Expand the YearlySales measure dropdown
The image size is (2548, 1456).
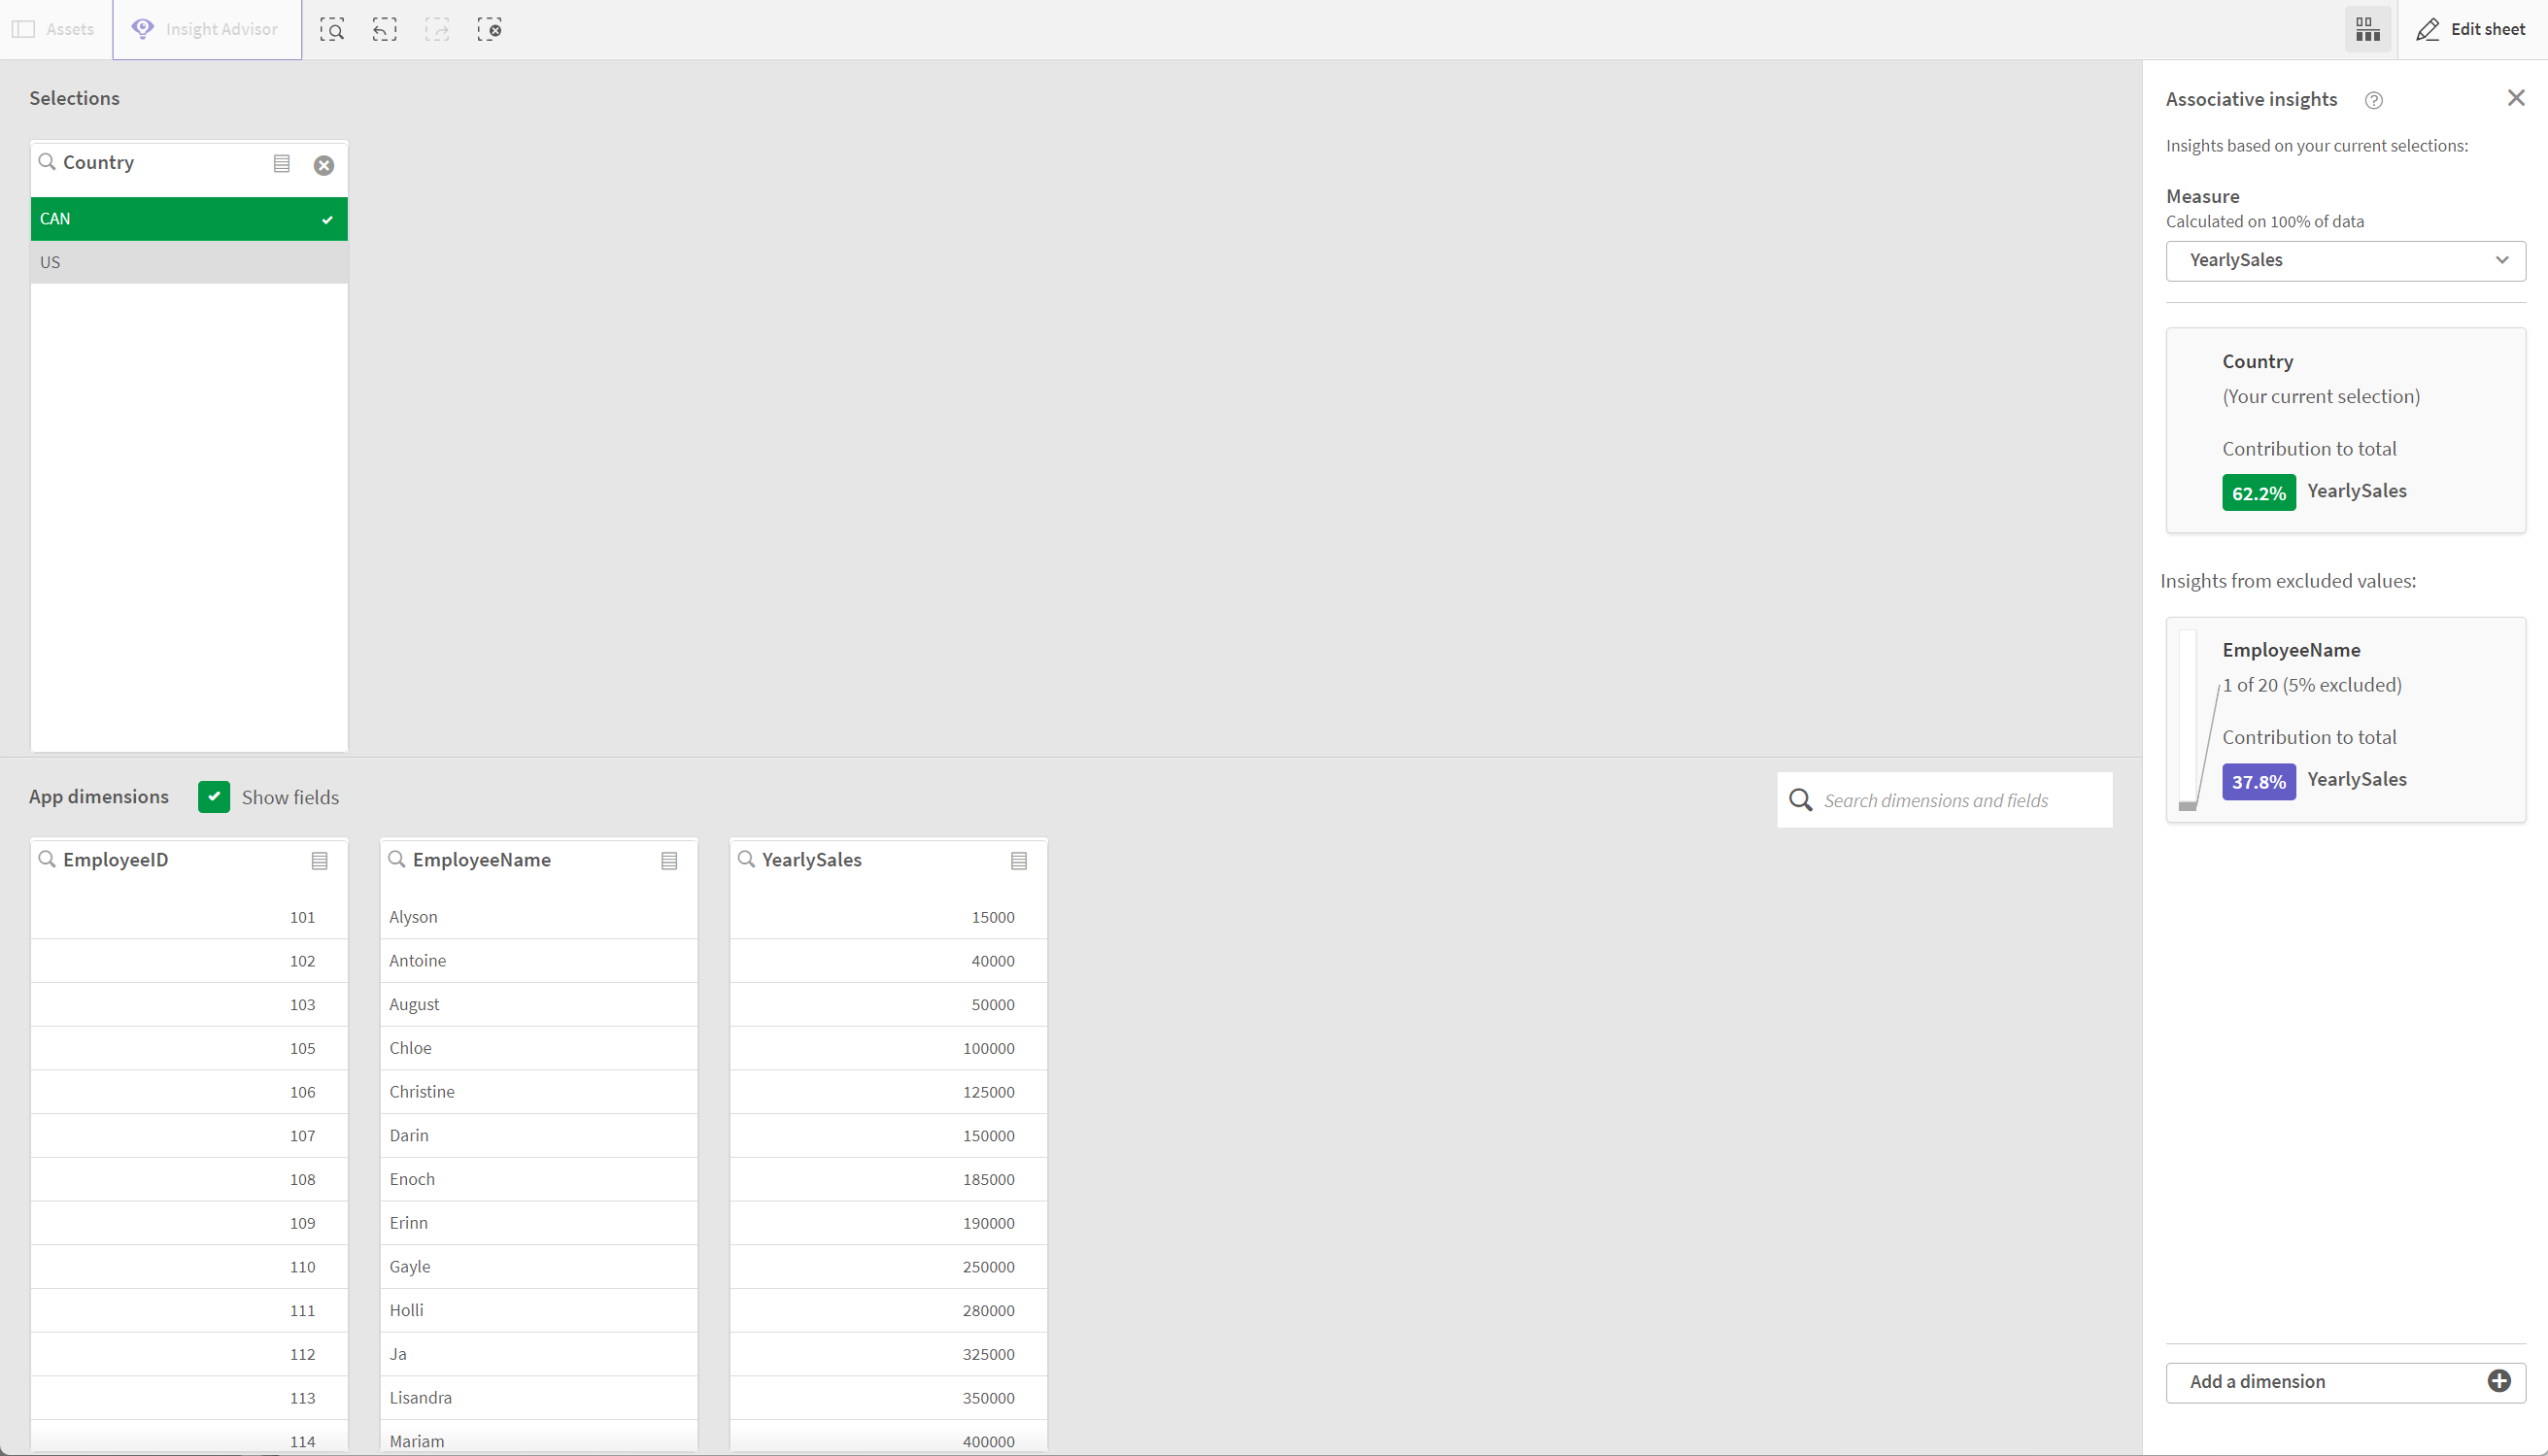(2500, 259)
